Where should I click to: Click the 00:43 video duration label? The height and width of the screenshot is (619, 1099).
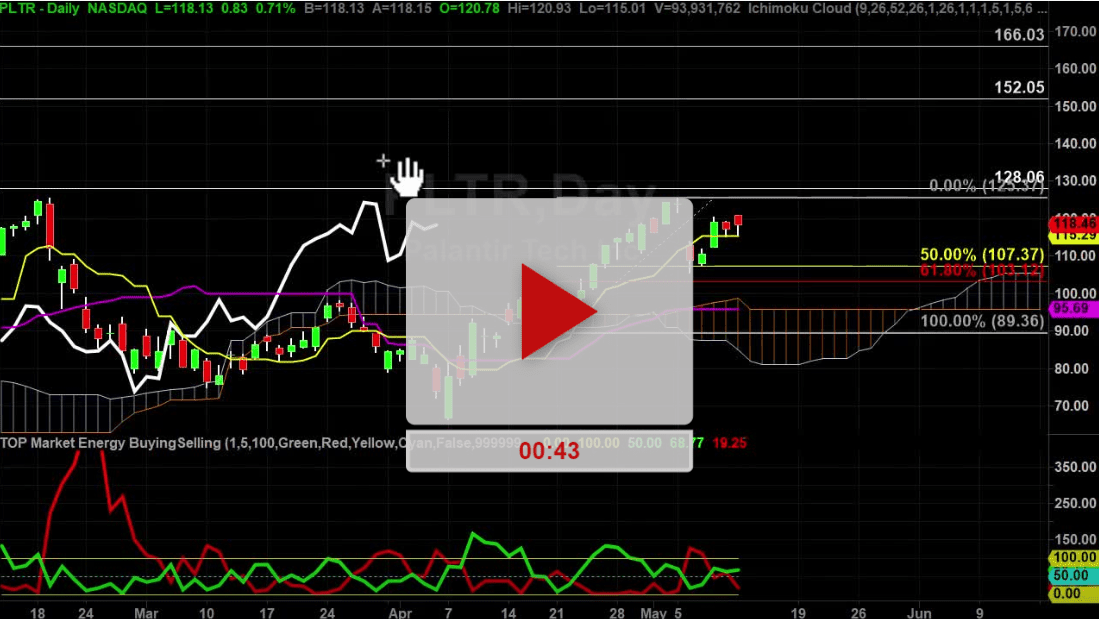tap(550, 451)
